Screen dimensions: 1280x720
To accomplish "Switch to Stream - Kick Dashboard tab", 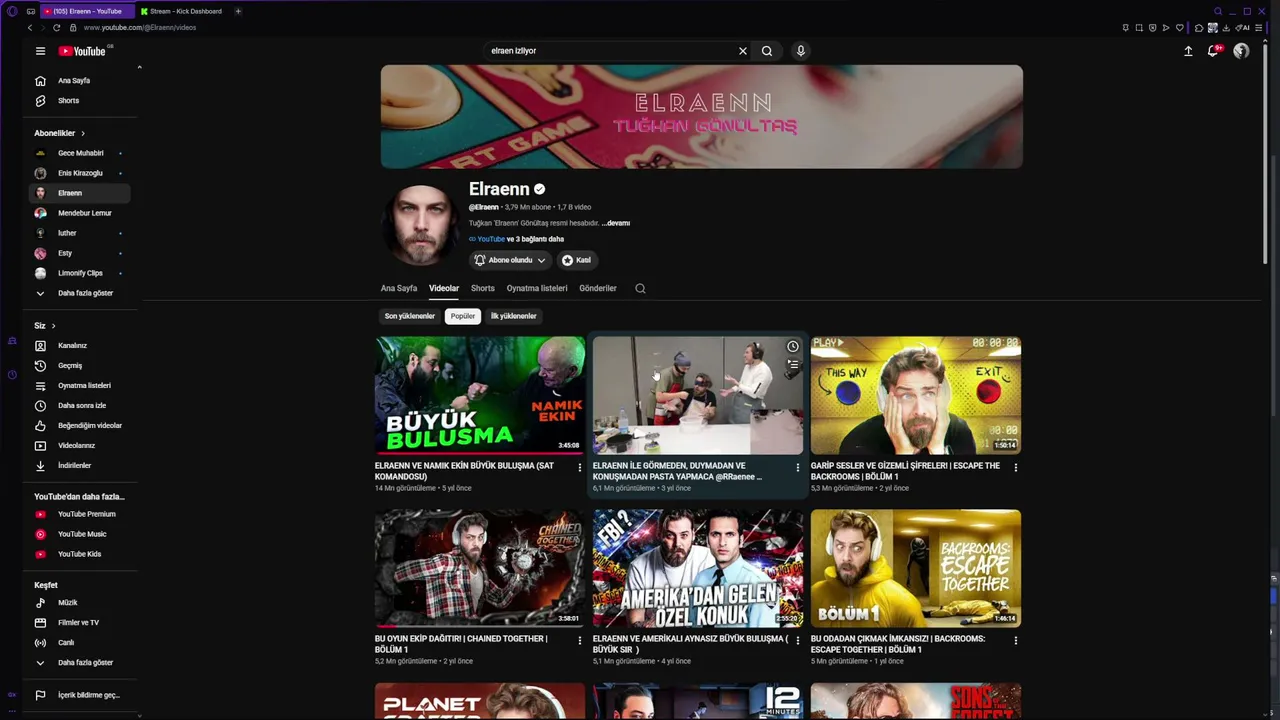I will (182, 11).
